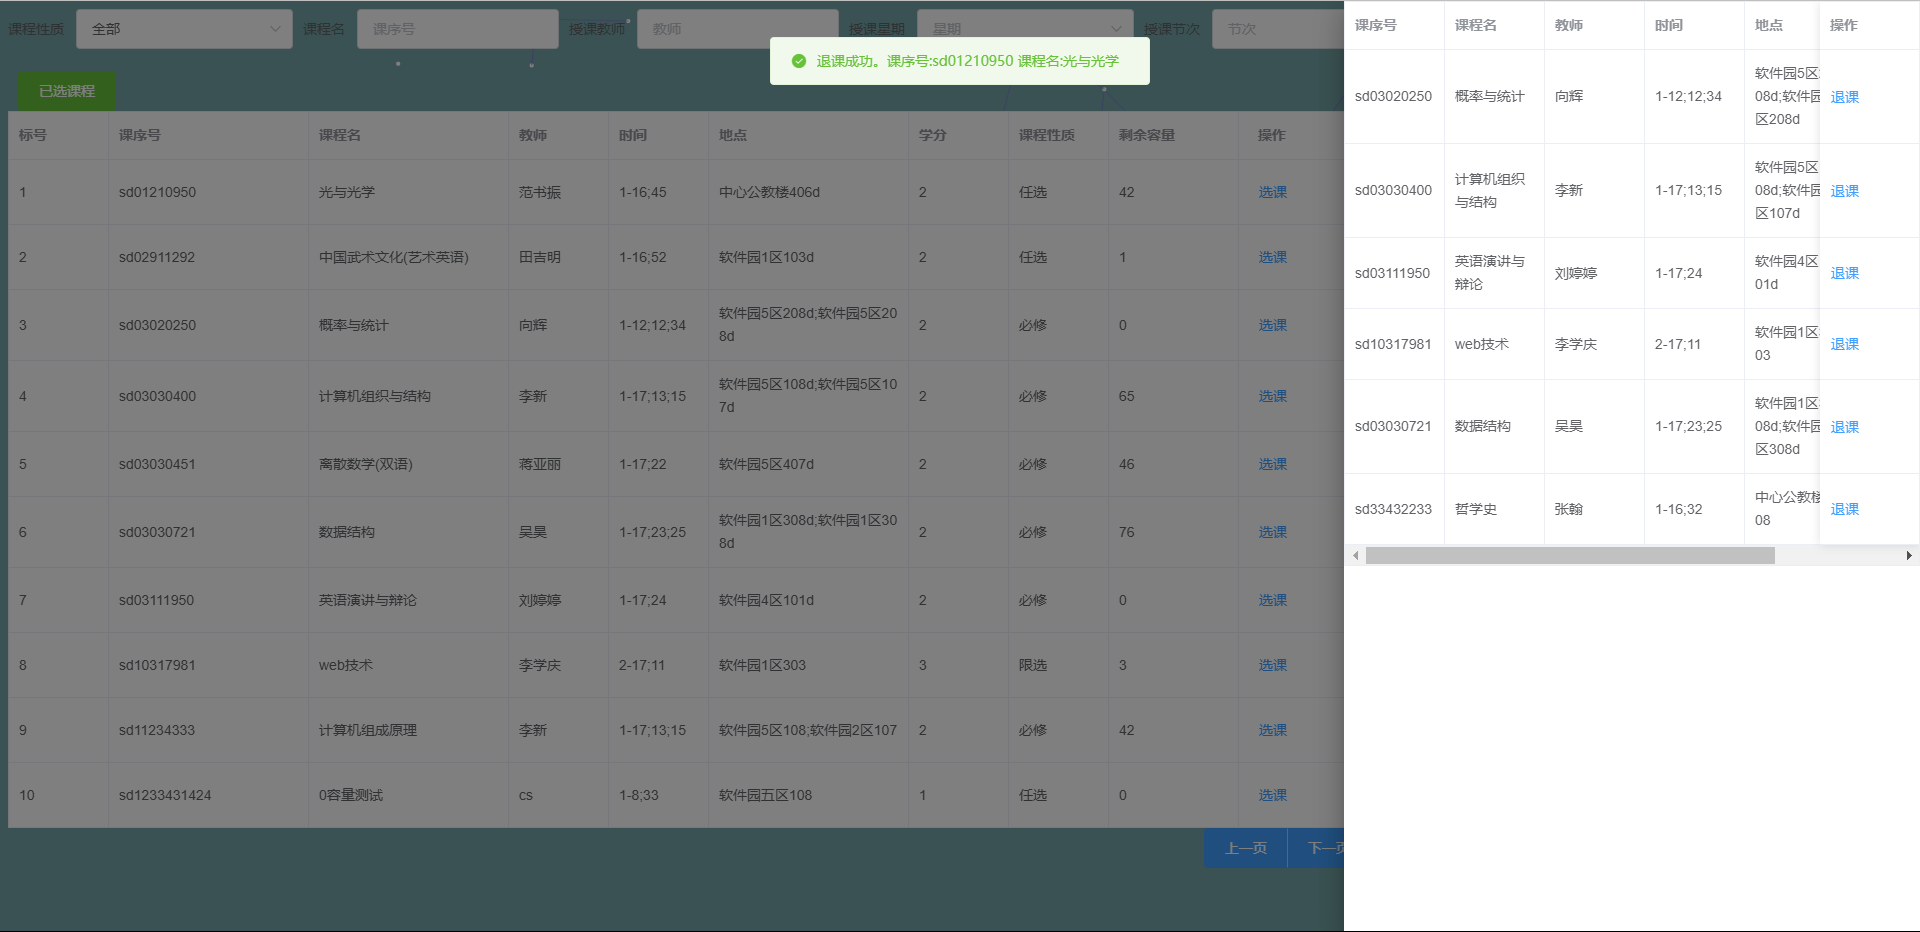Click course code sd1233431424 in the main table
The image size is (1920, 932).
pos(165,795)
